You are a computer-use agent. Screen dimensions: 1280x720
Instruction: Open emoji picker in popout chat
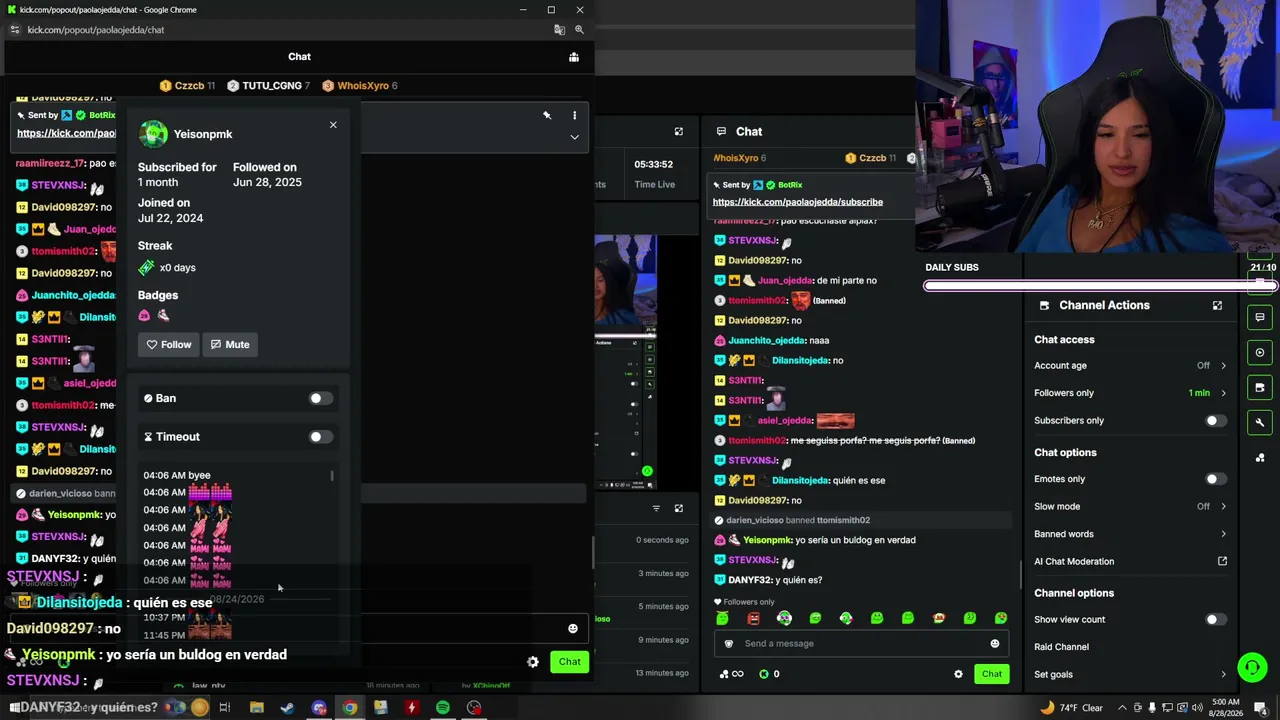pyautogui.click(x=573, y=628)
